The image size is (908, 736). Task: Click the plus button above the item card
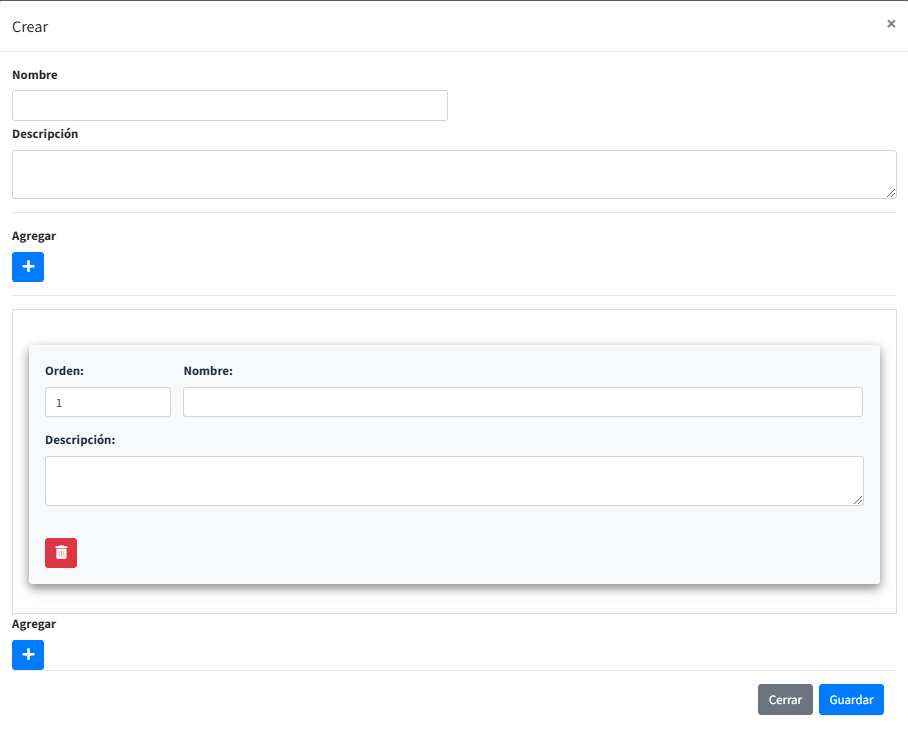pos(28,267)
